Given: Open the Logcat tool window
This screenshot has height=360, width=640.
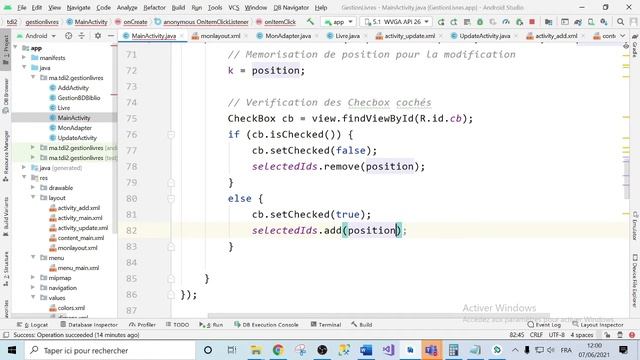Looking at the screenshot, I should click(33, 324).
